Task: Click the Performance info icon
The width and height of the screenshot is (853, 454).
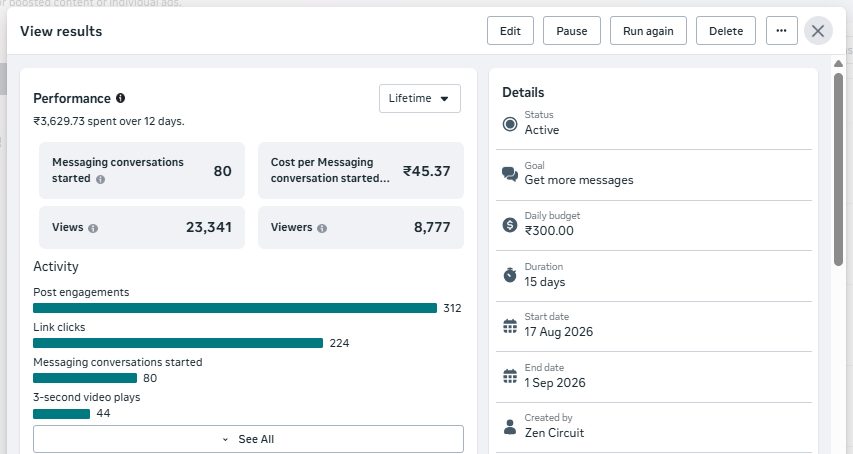Action: tap(121, 98)
